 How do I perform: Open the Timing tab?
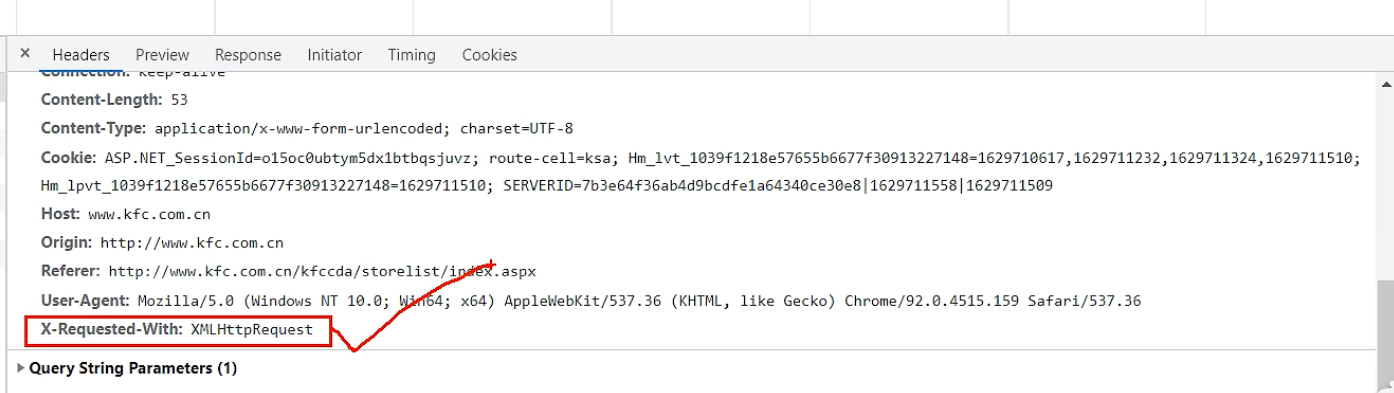pos(411,55)
